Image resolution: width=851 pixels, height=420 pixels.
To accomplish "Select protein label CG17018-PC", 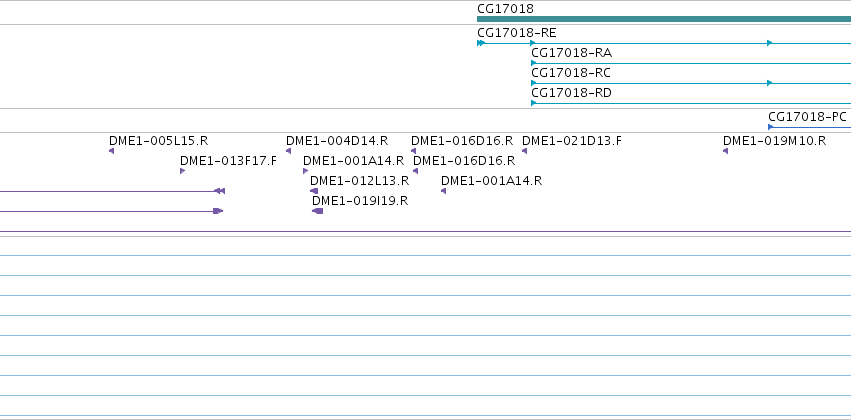I will [x=807, y=117].
